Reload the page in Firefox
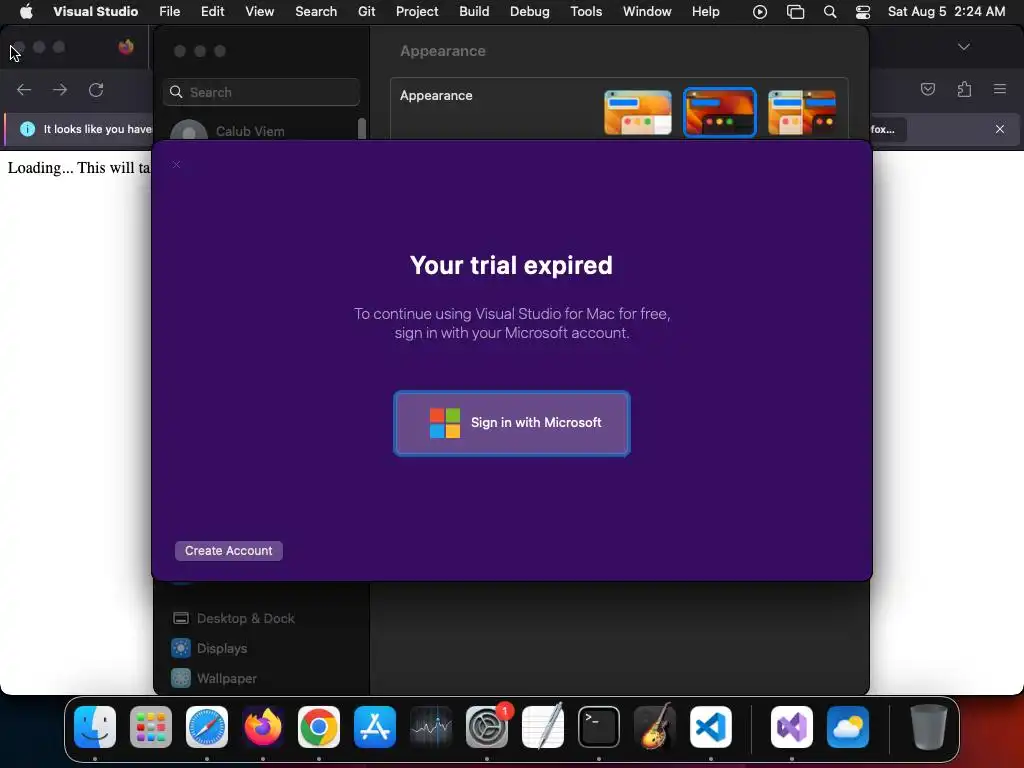This screenshot has height=768, width=1024. click(96, 89)
